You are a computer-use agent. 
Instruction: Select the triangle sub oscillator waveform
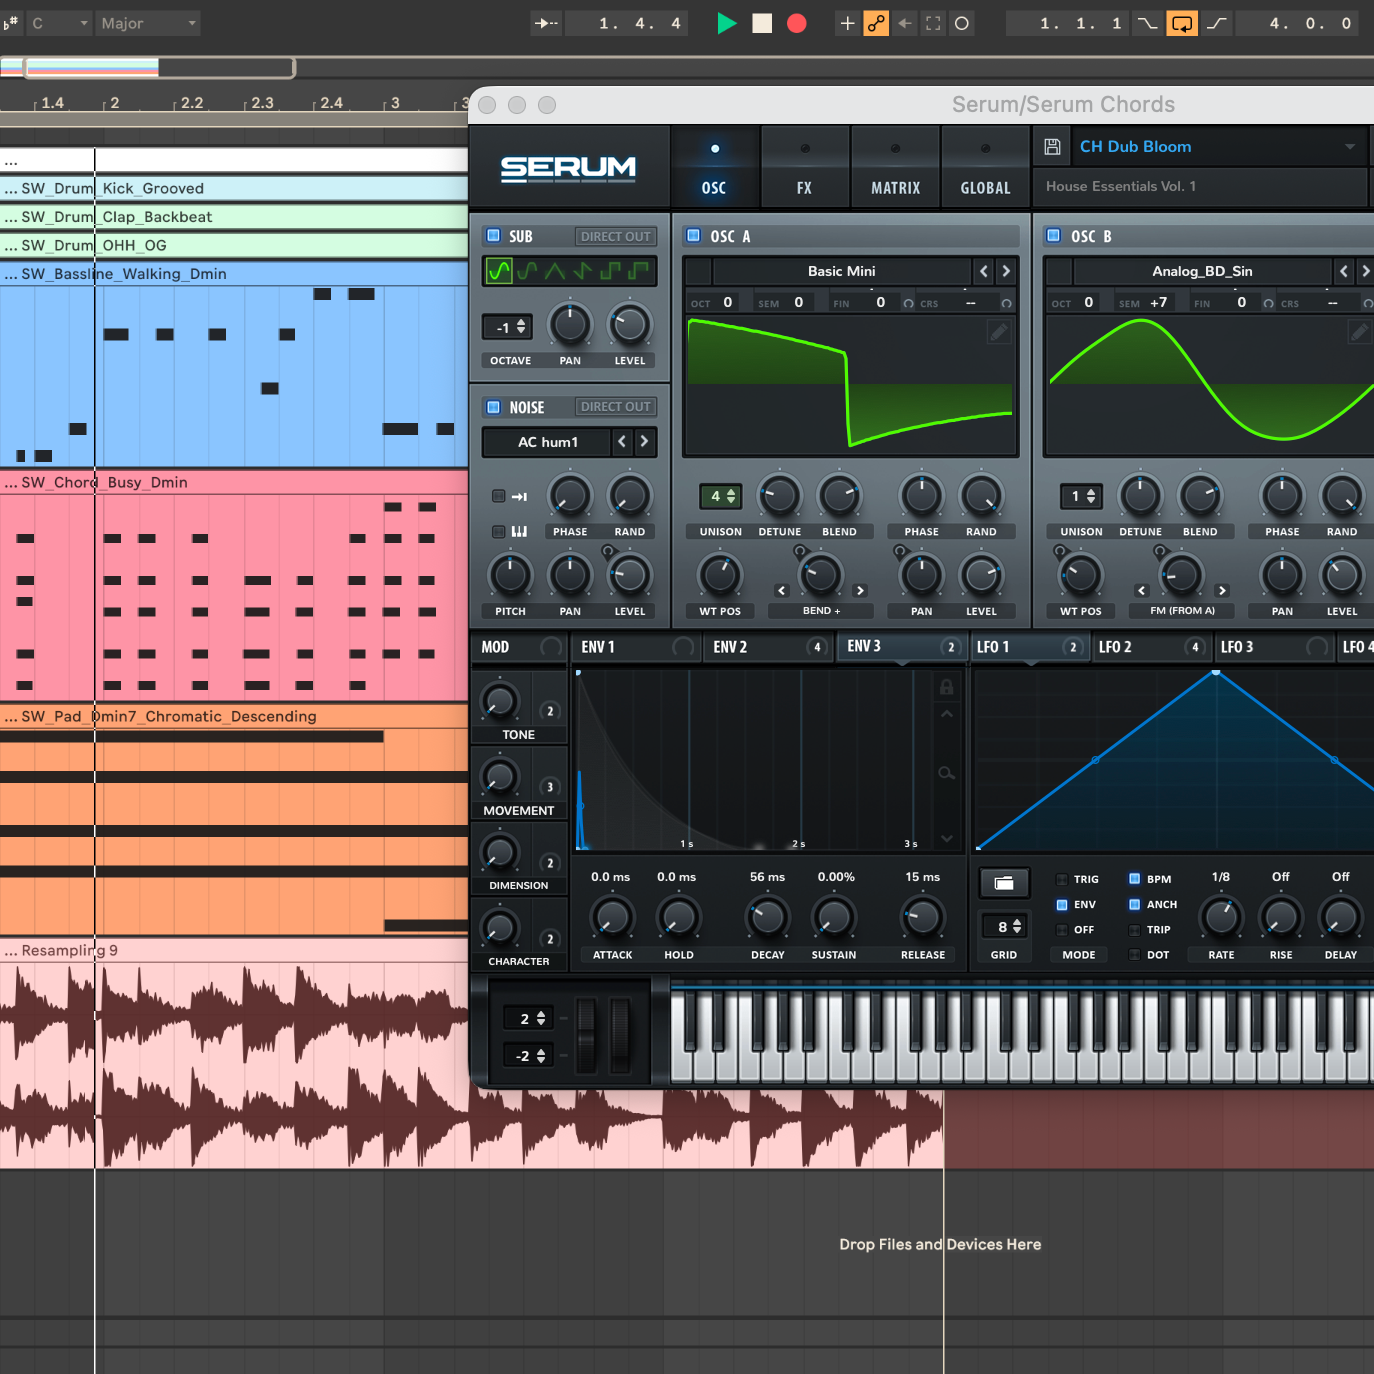(x=555, y=270)
